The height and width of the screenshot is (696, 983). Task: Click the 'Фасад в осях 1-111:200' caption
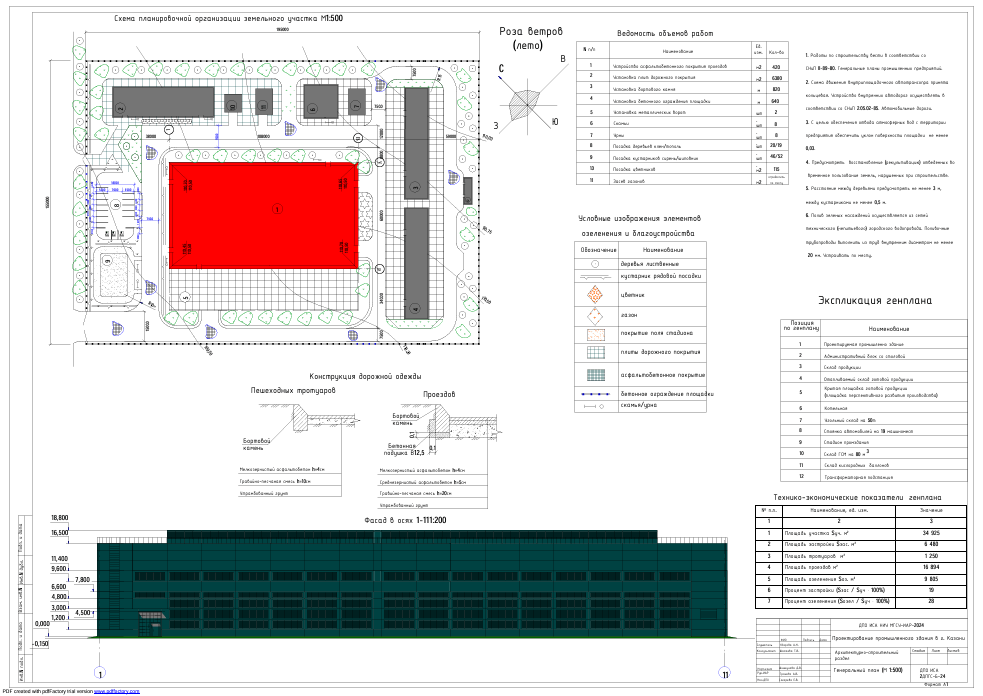[404, 521]
